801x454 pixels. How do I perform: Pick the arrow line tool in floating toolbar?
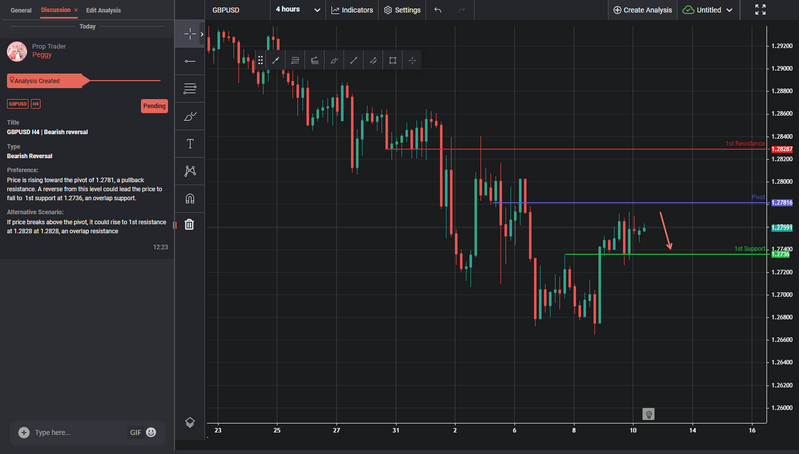[x=276, y=60]
